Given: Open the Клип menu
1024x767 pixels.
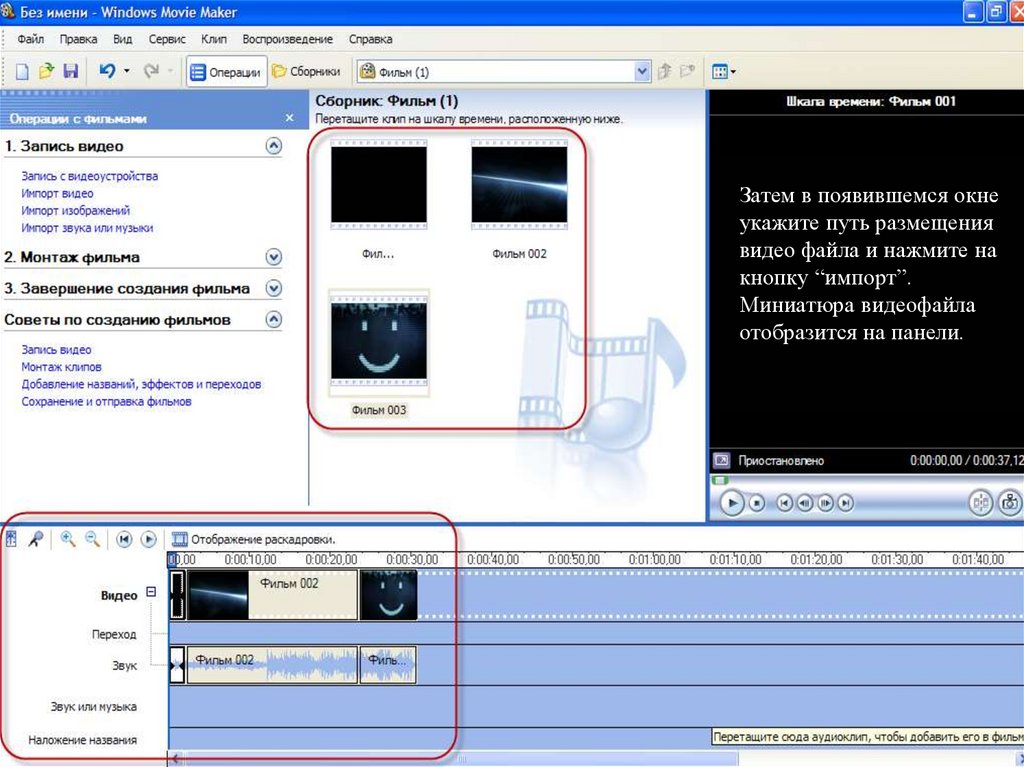Looking at the screenshot, I should [213, 39].
